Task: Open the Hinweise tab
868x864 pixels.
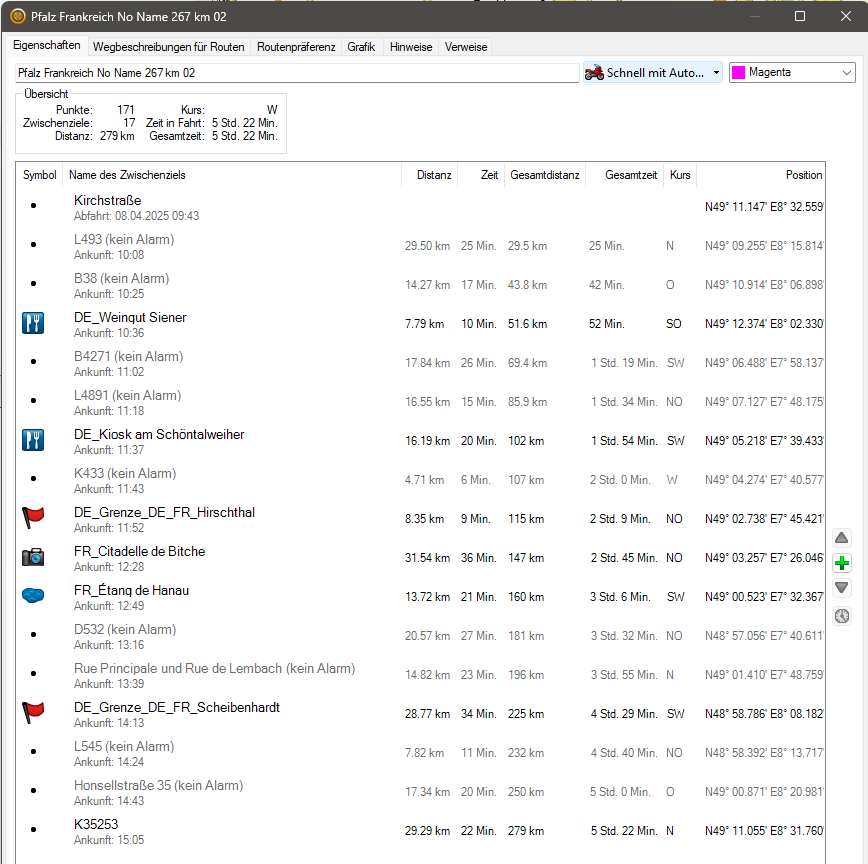Action: pos(411,47)
